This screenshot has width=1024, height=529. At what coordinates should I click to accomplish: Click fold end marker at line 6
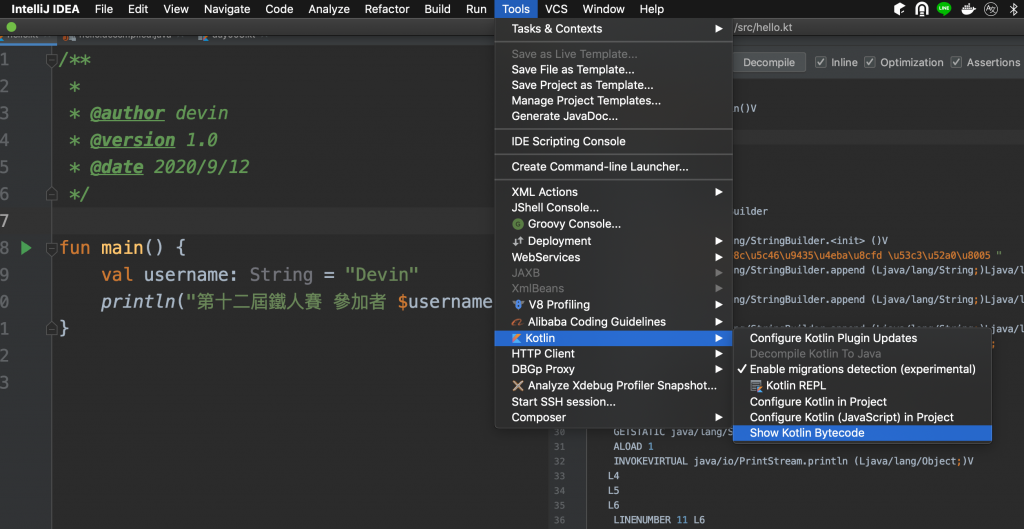point(52,194)
